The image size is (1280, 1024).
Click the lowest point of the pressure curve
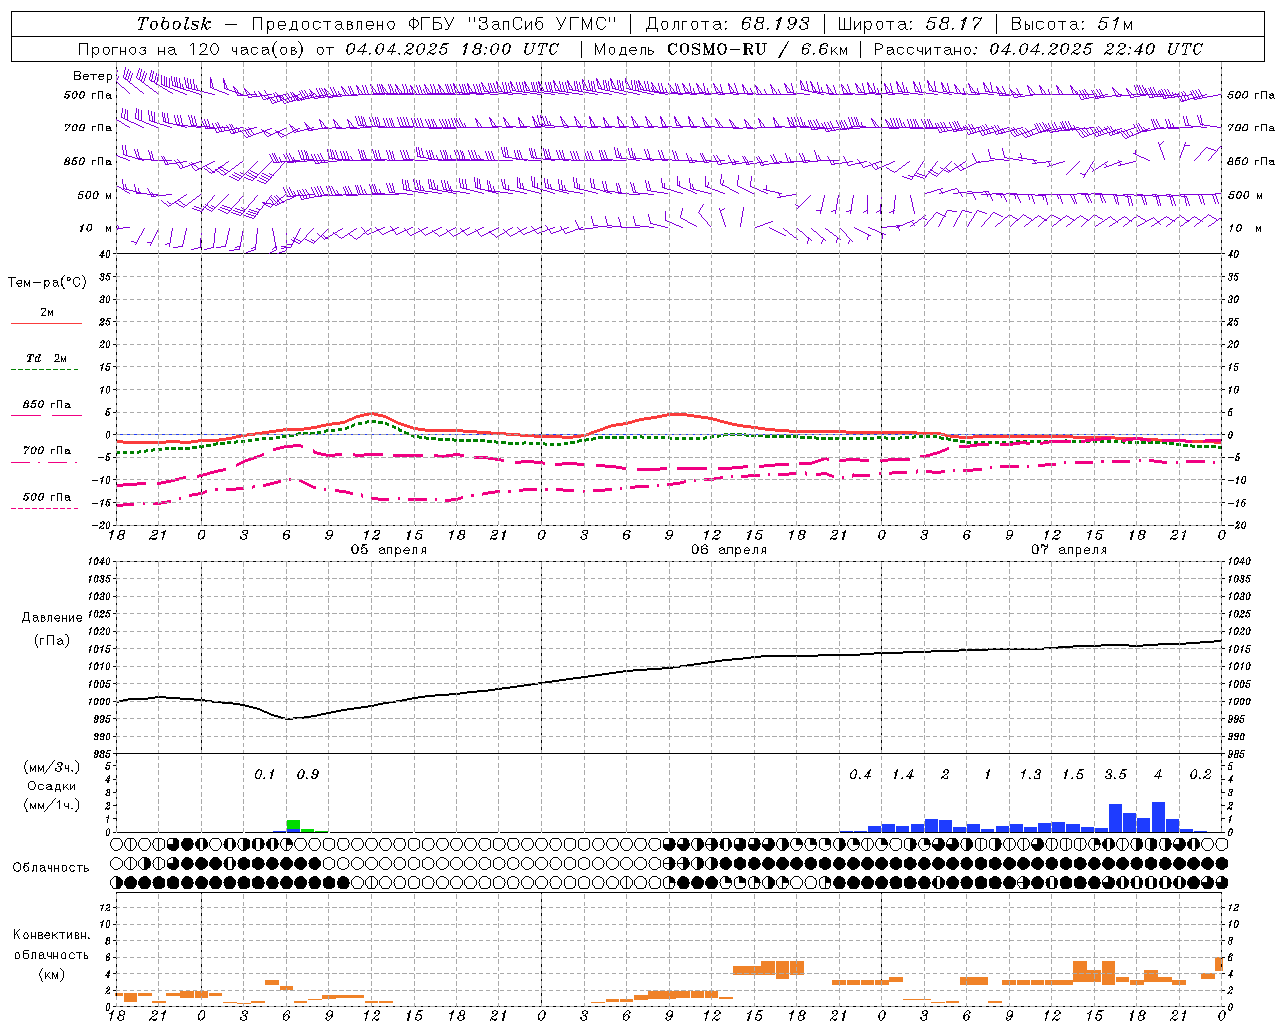[x=288, y=718]
